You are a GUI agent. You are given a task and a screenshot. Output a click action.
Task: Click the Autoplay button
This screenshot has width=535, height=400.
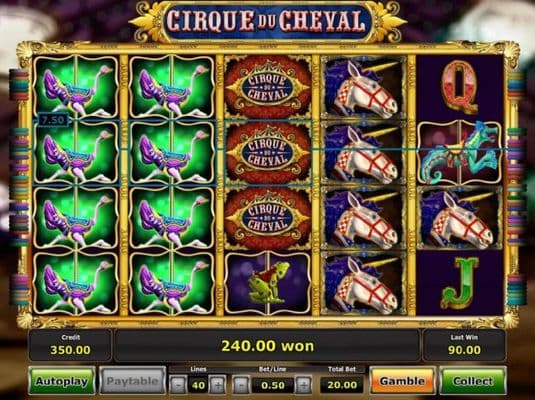click(62, 381)
